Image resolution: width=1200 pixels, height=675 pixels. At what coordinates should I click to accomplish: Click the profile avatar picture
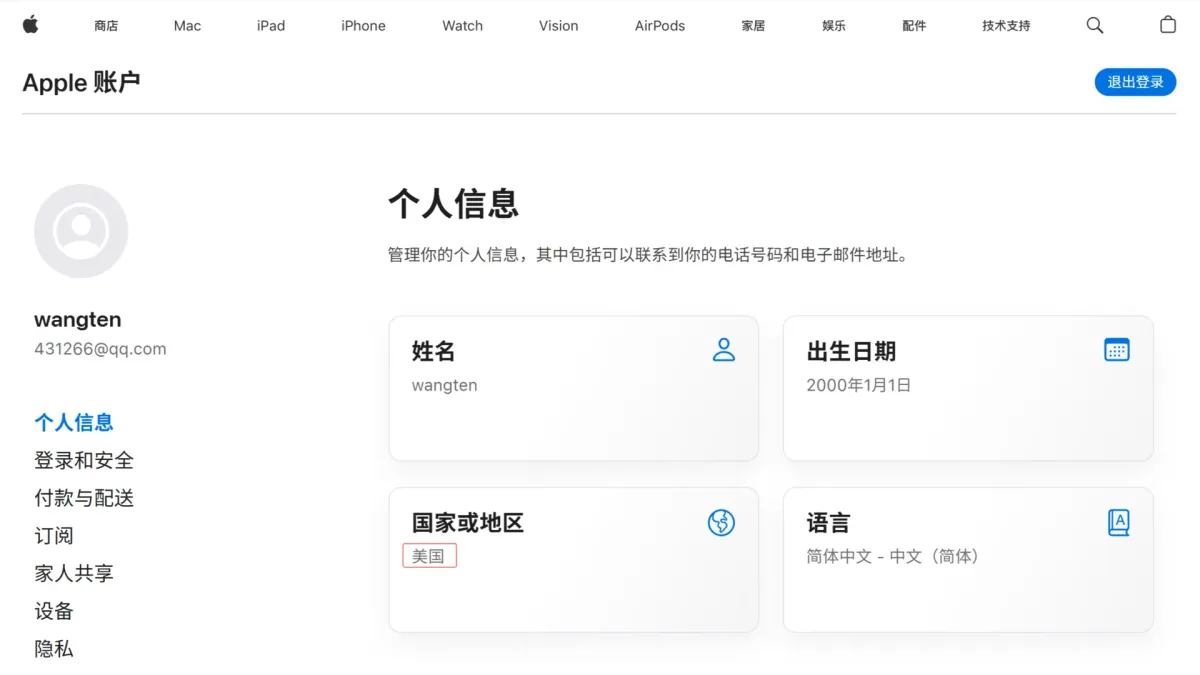(81, 231)
